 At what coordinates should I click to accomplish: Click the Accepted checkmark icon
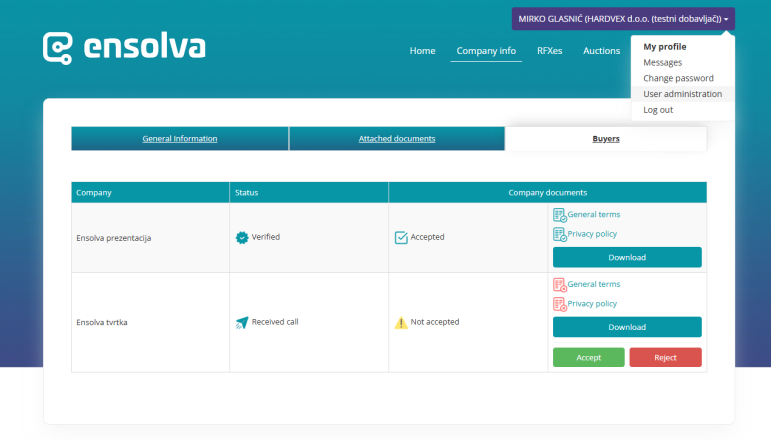tap(401, 238)
